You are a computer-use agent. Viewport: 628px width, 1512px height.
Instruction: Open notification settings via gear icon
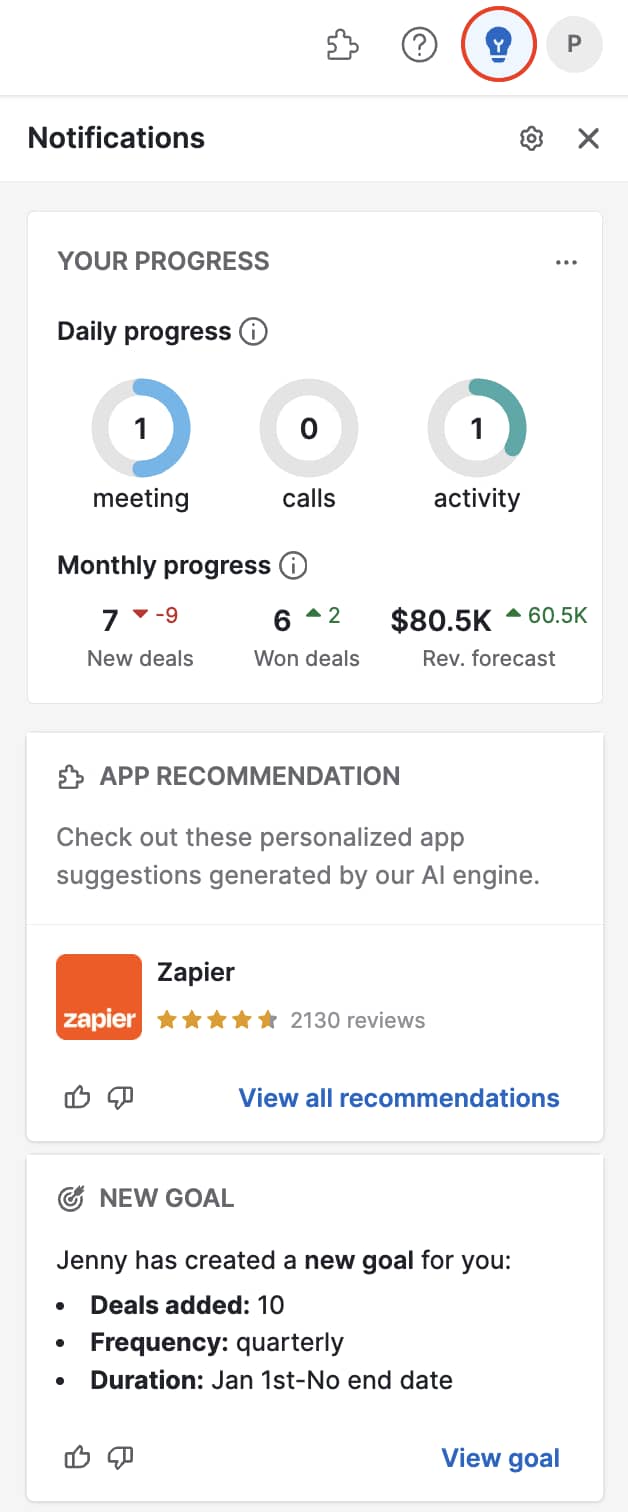coord(531,138)
